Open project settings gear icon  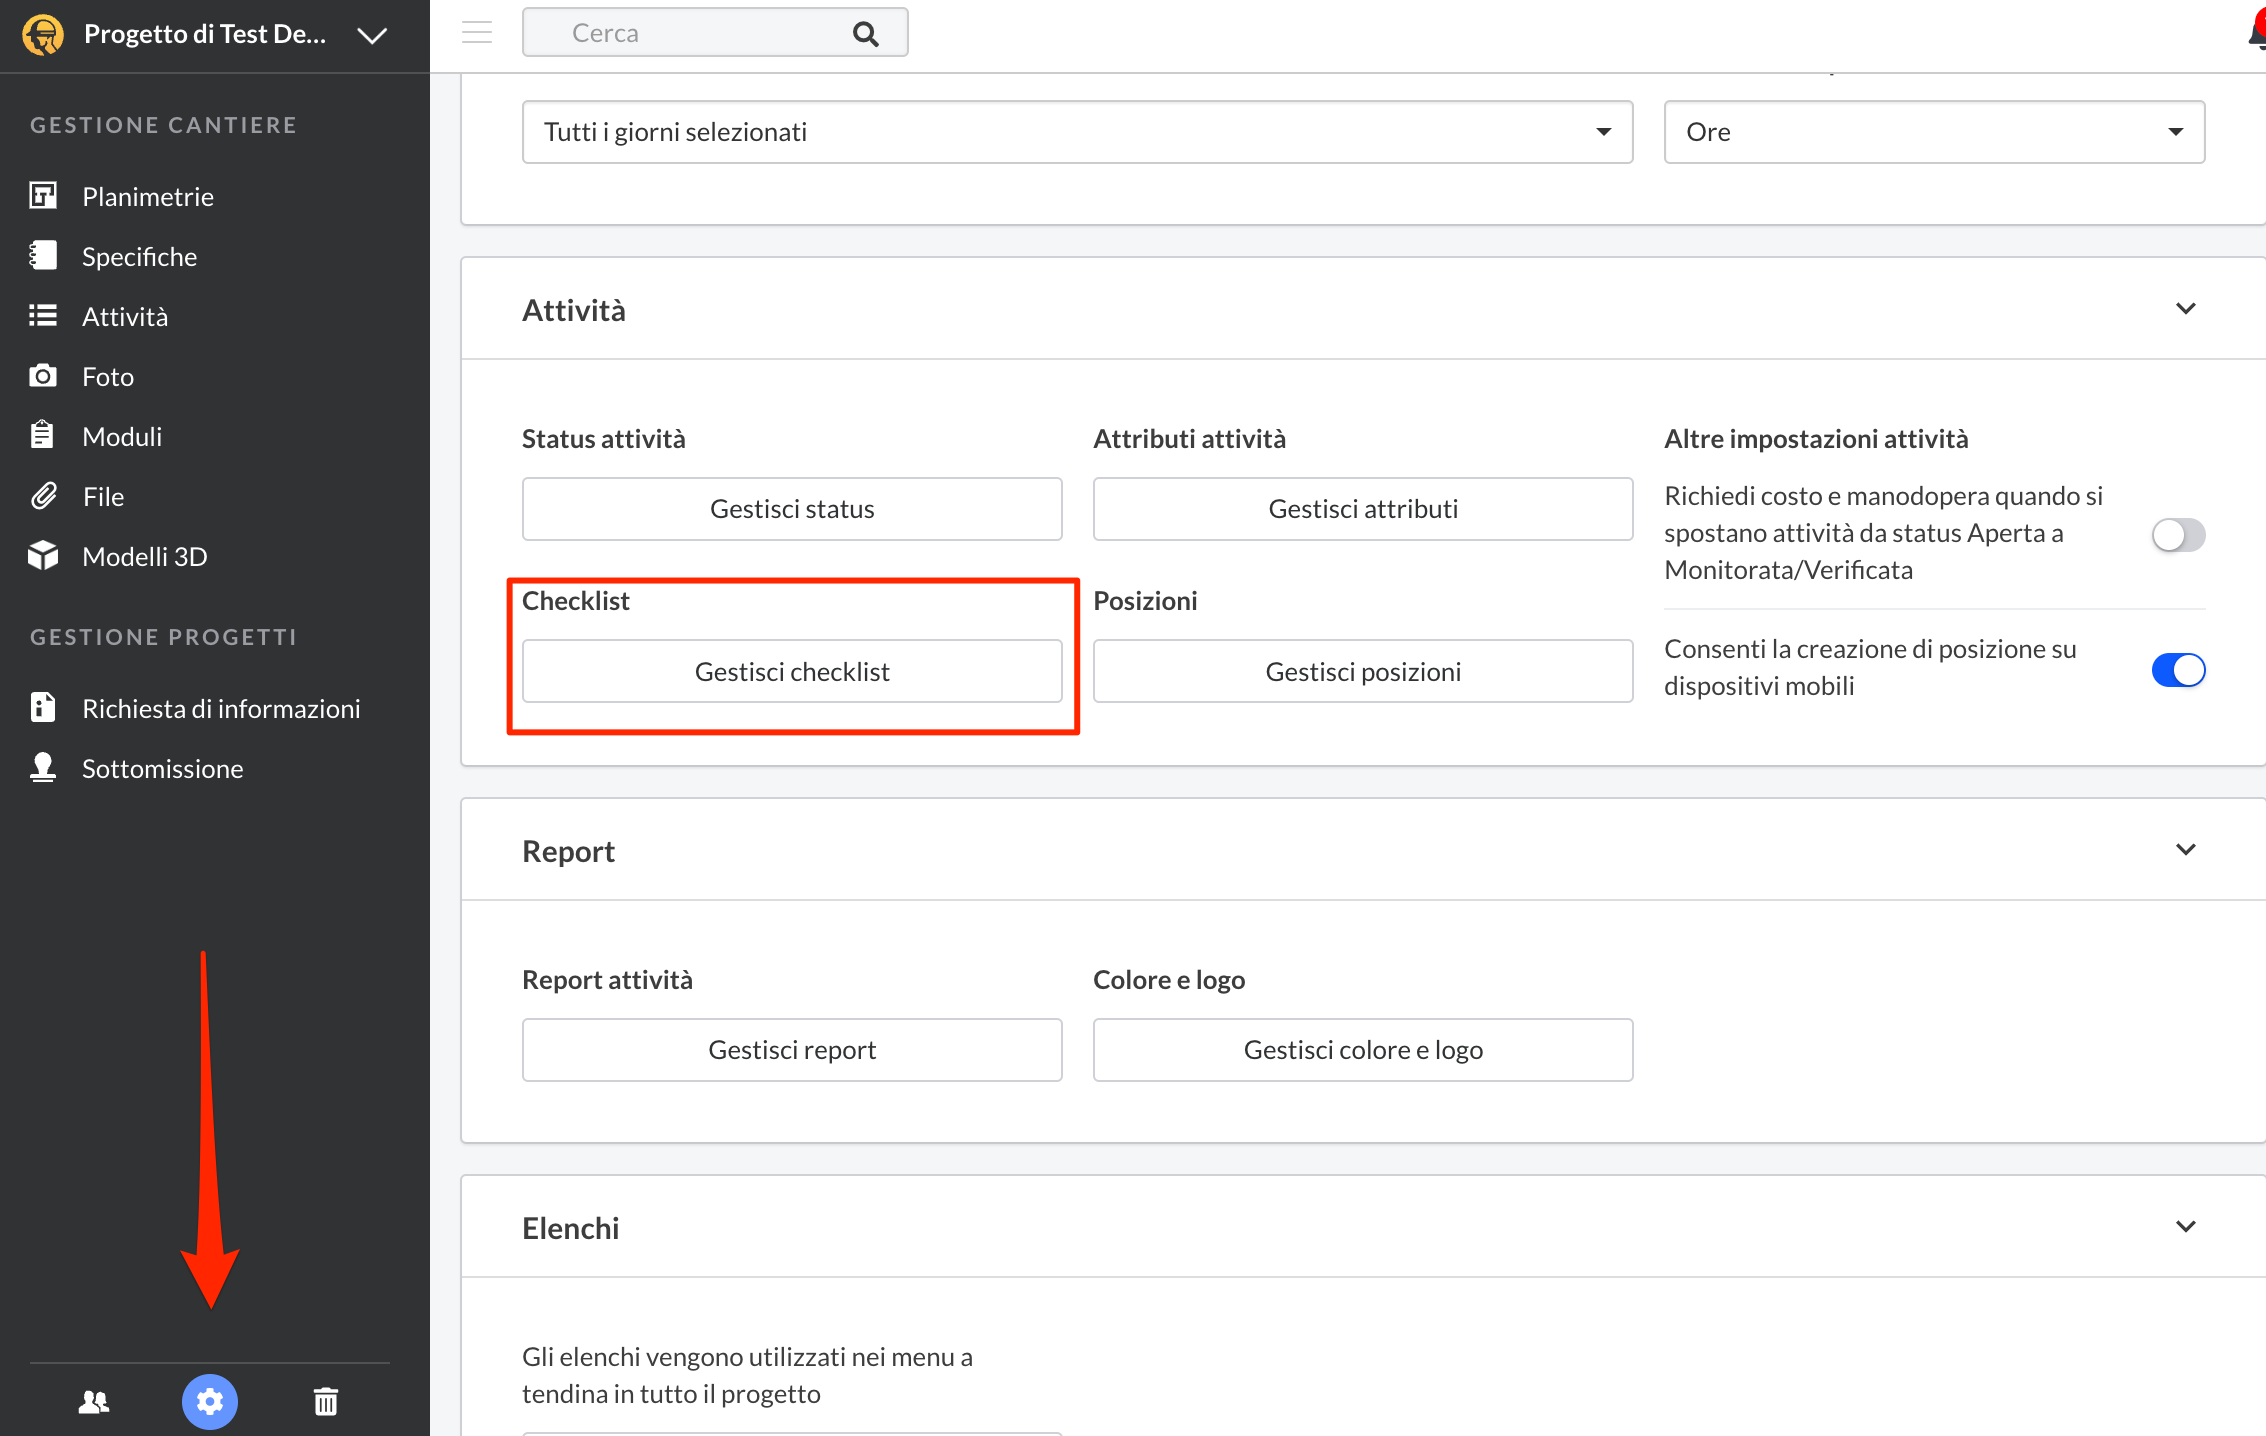[210, 1402]
